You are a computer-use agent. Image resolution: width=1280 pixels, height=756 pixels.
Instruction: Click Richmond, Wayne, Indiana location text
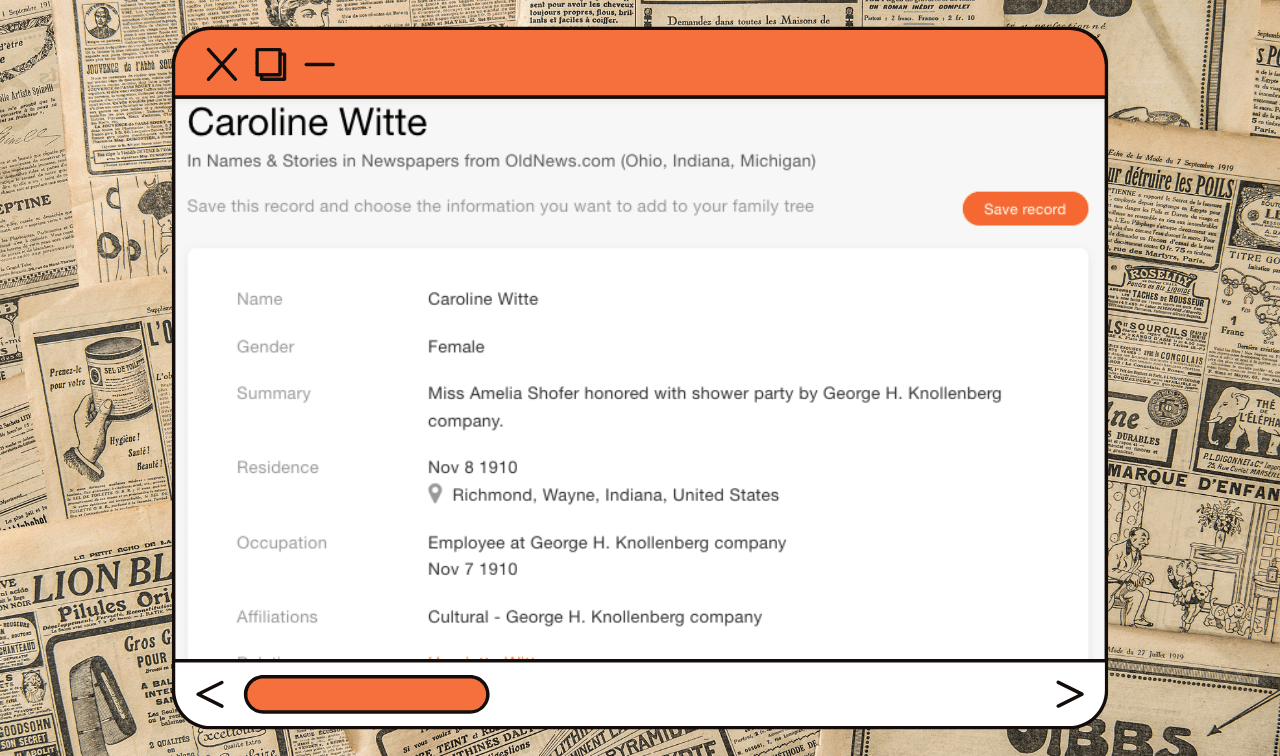pos(615,495)
